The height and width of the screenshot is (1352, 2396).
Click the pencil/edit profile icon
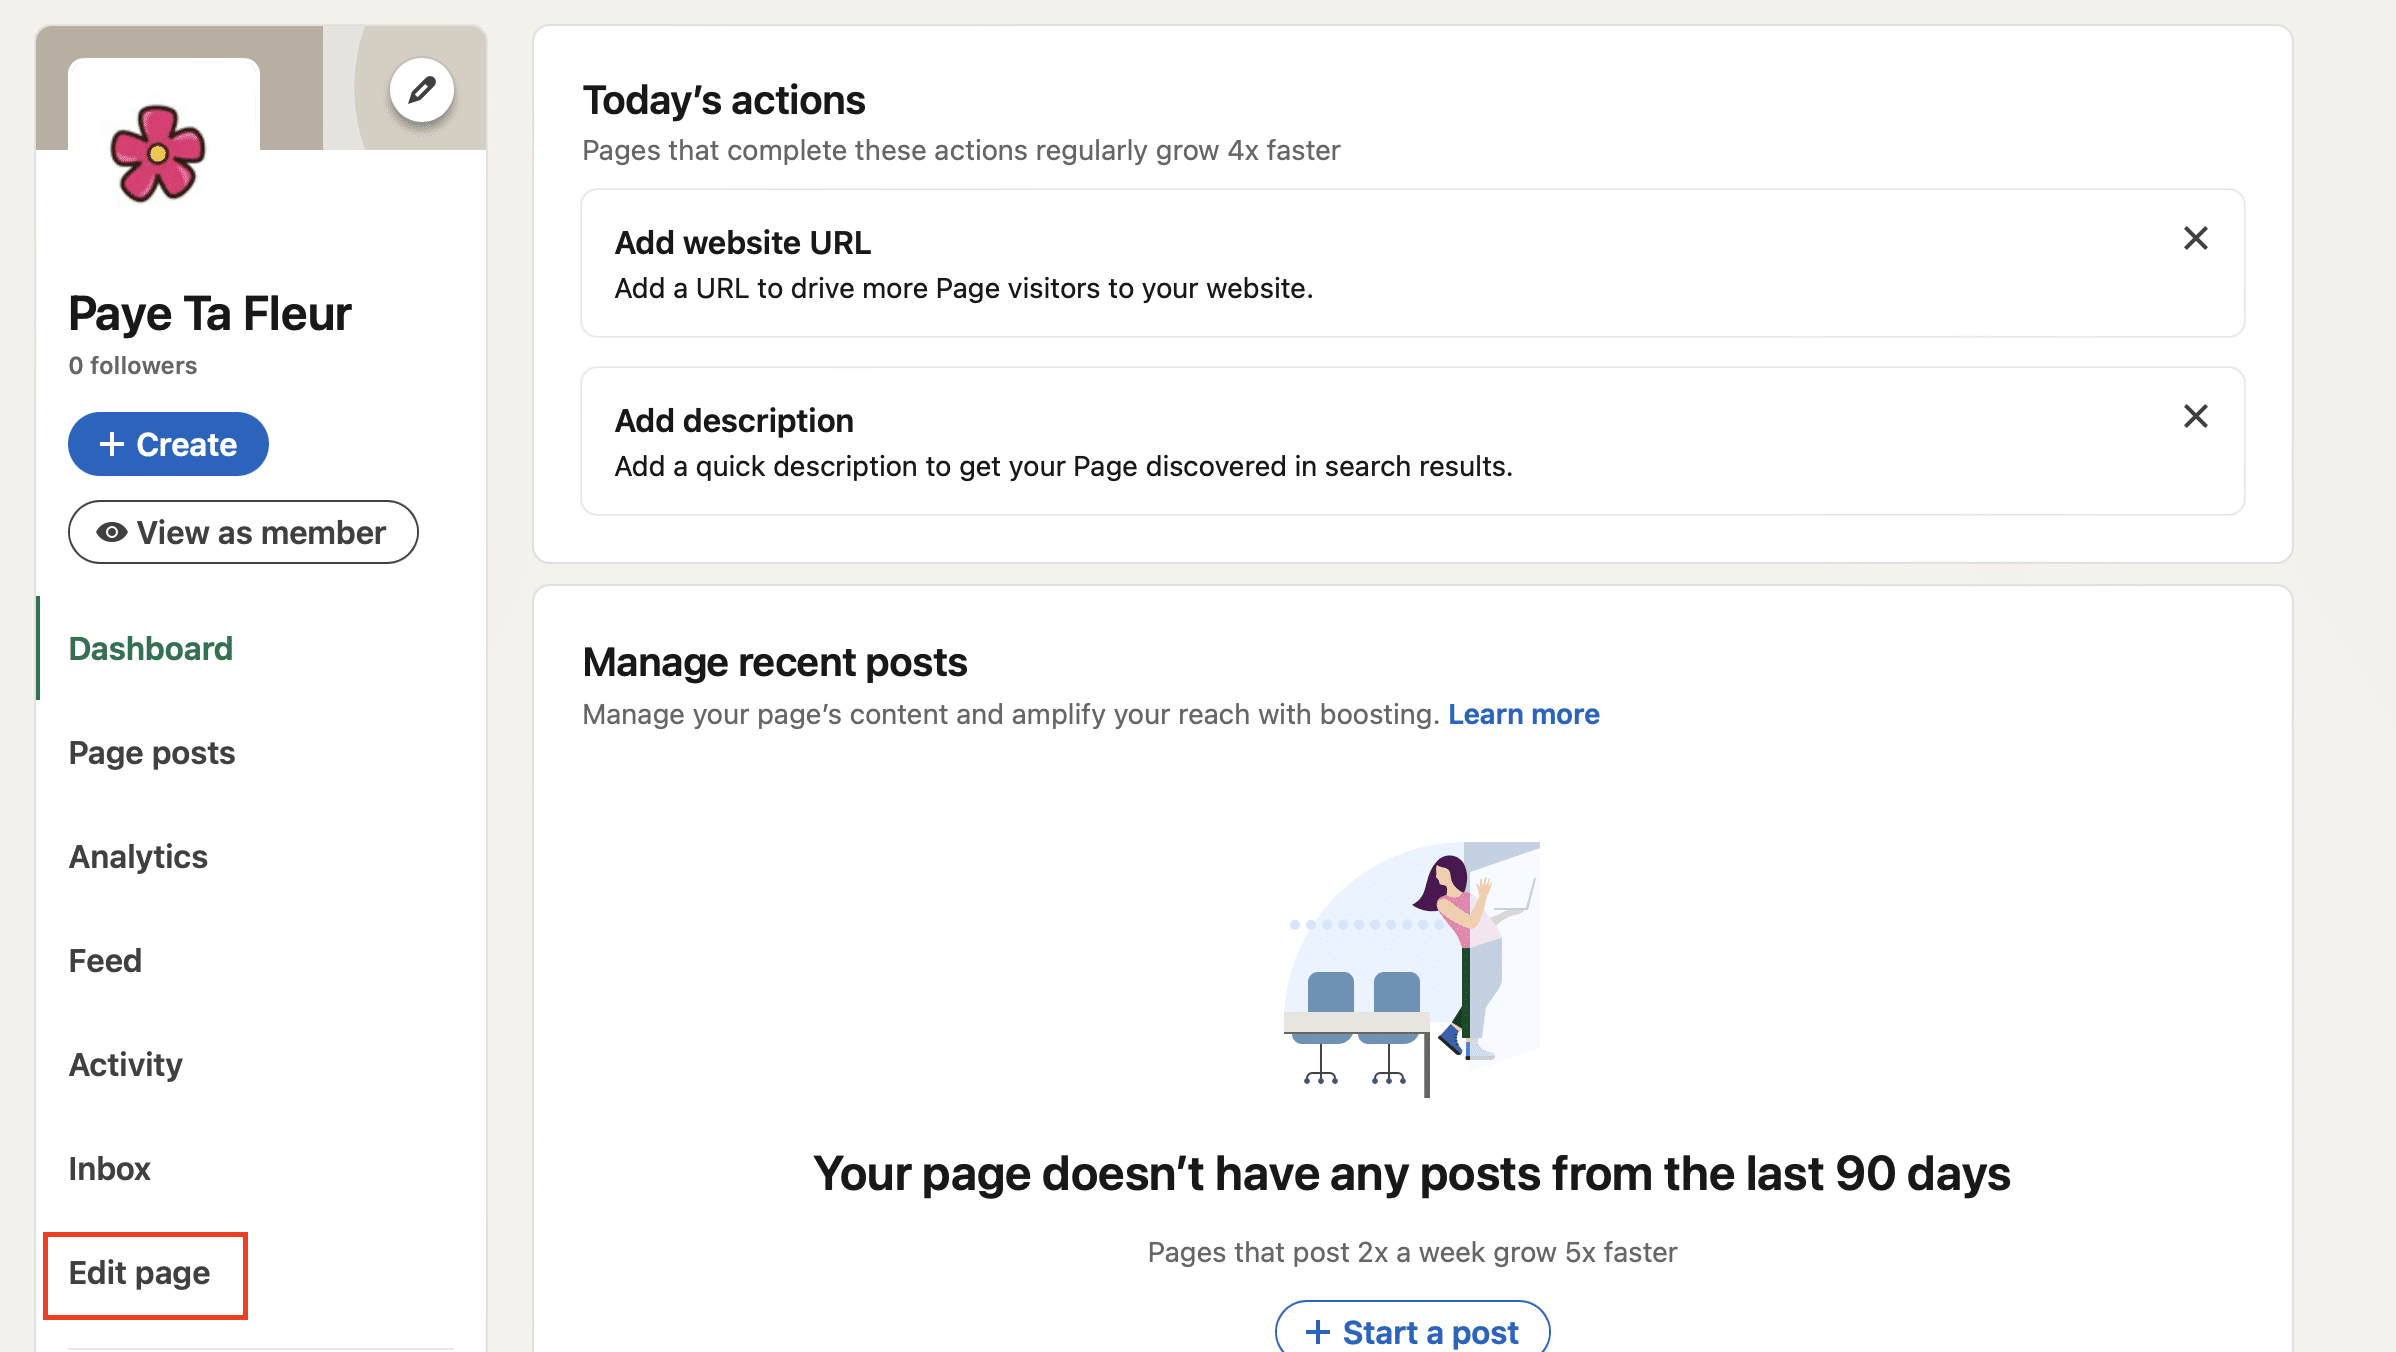420,89
